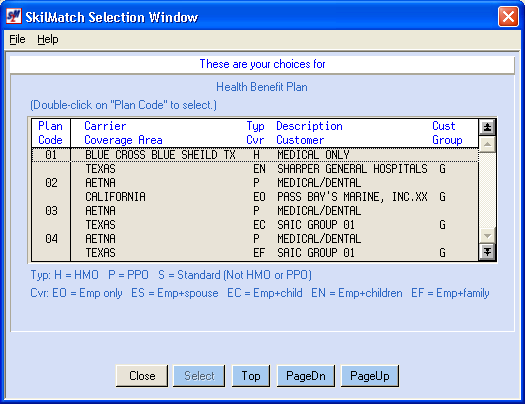Jump to list top with scrollbar icon
The width and height of the screenshot is (525, 404).
[487, 127]
